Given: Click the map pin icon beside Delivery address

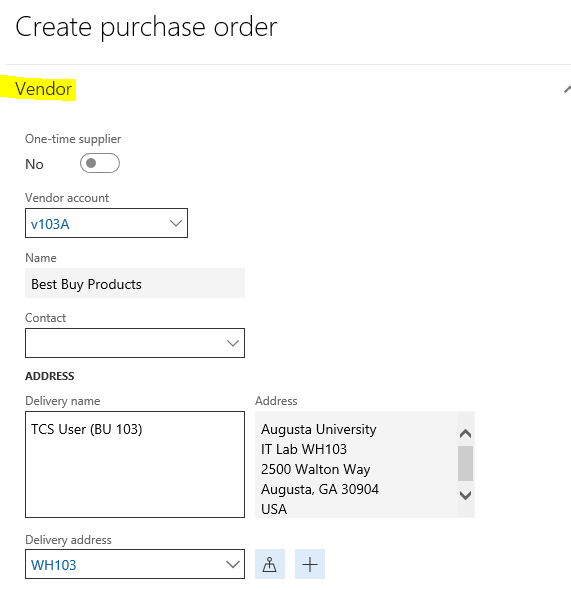Looking at the screenshot, I should [270, 564].
